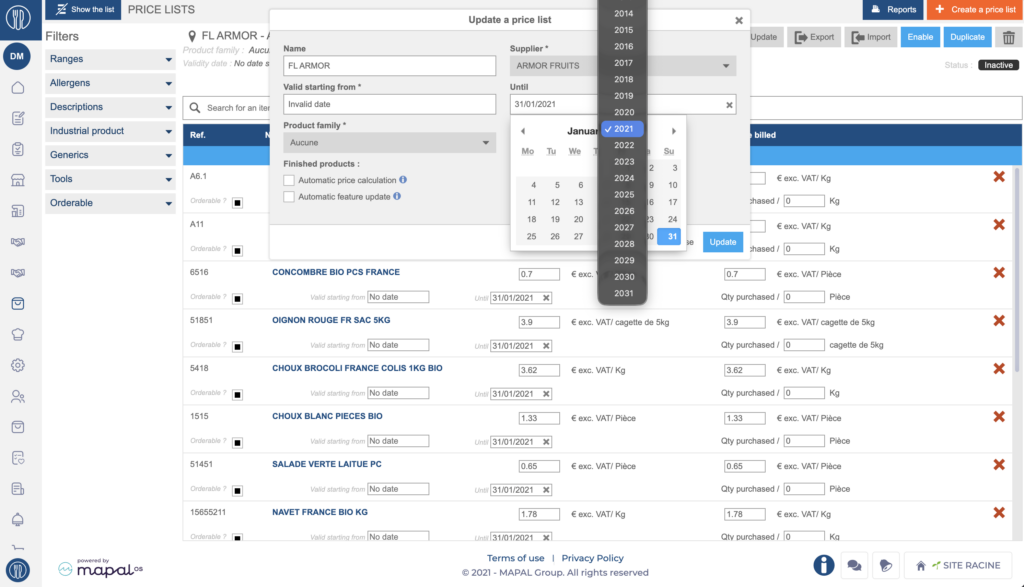The height and width of the screenshot is (587, 1024).
Task: Expand the Allergens filter
Action: pos(110,83)
